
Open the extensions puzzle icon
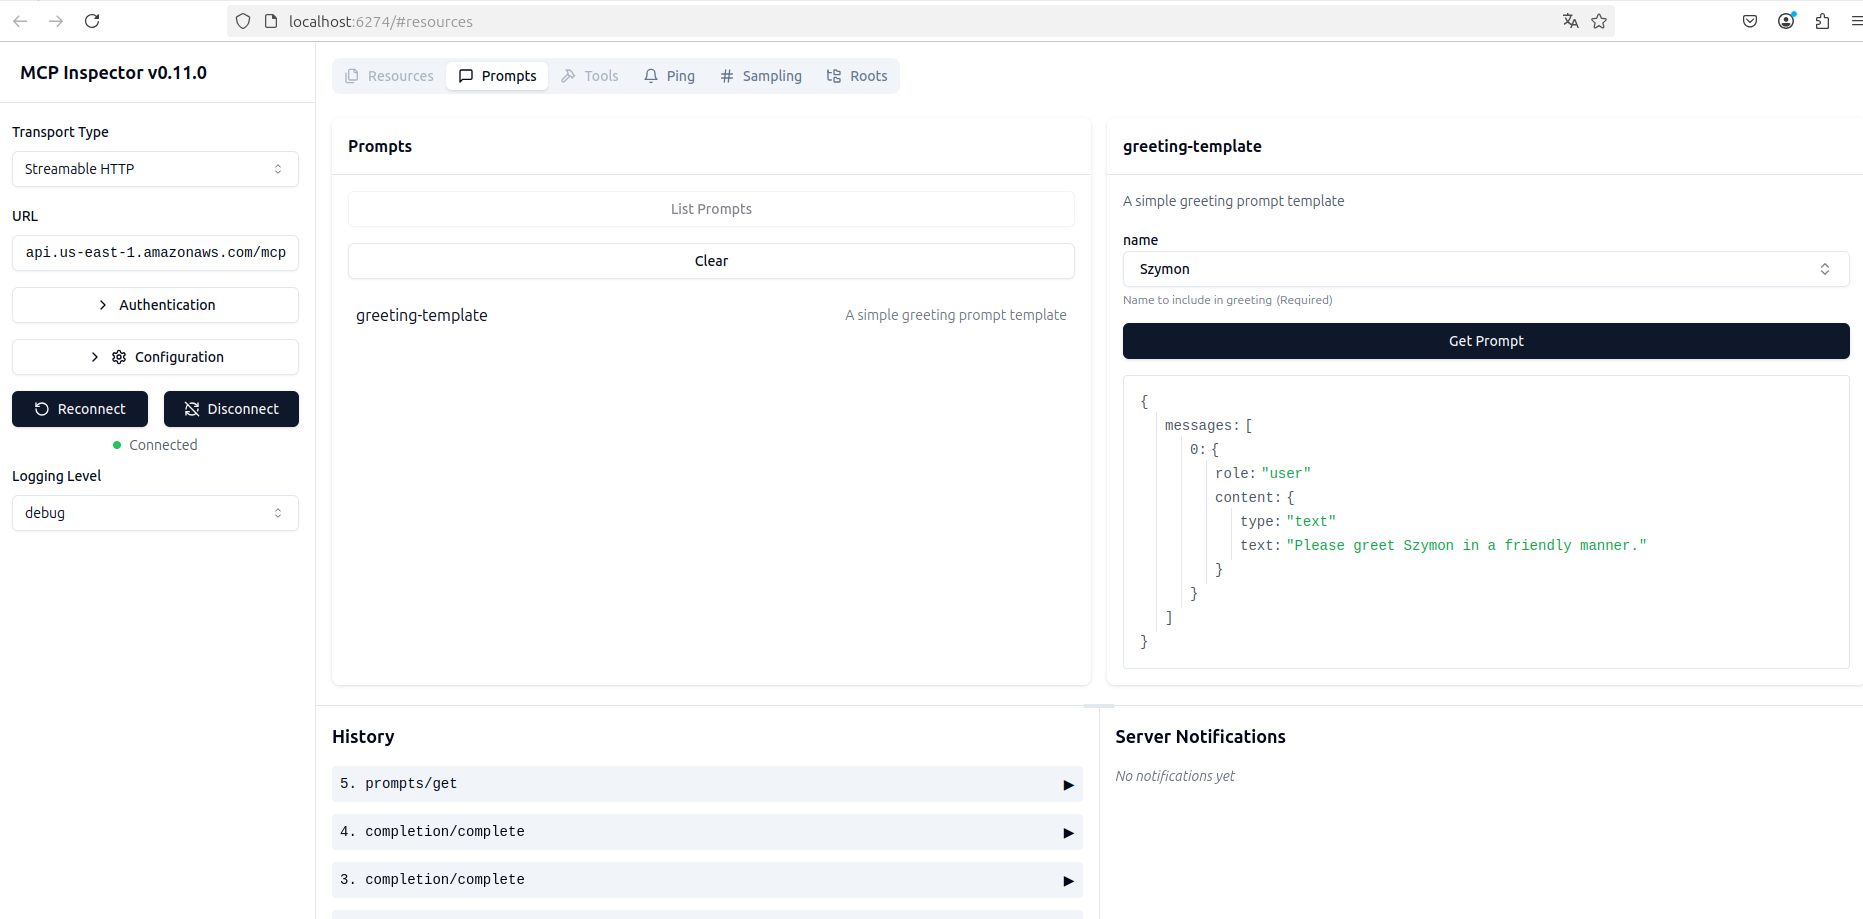pyautogui.click(x=1822, y=21)
